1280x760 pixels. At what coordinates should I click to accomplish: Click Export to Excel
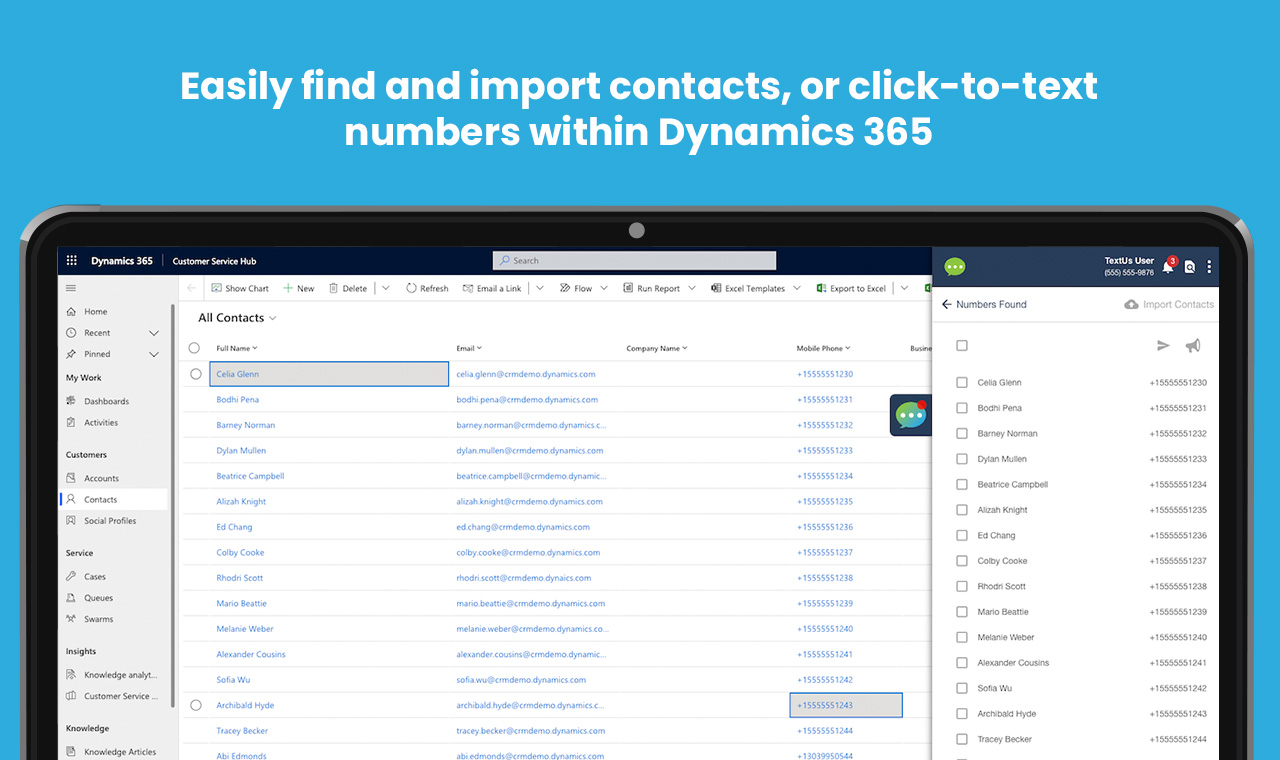[x=851, y=288]
